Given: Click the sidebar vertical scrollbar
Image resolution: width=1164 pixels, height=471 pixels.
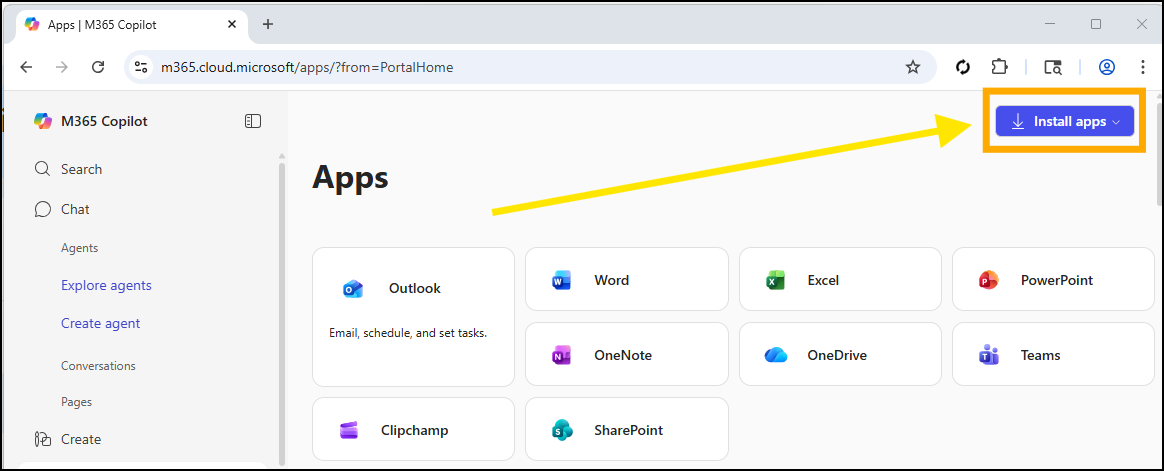Looking at the screenshot, I should pyautogui.click(x=281, y=312).
